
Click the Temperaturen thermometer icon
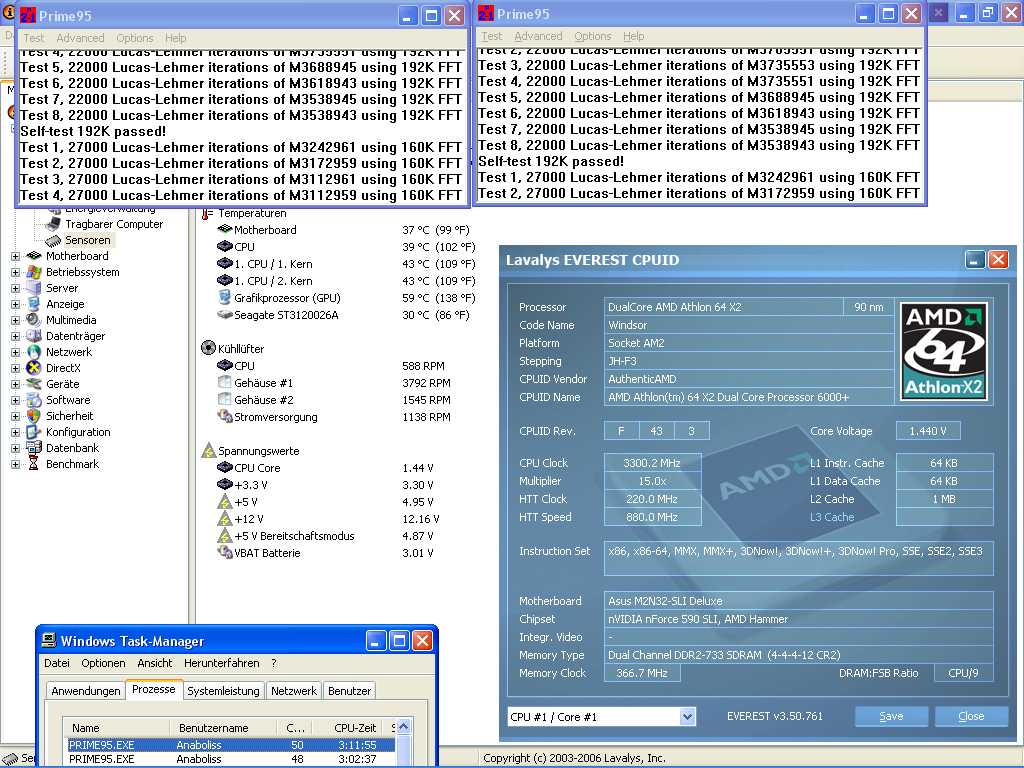click(x=208, y=213)
